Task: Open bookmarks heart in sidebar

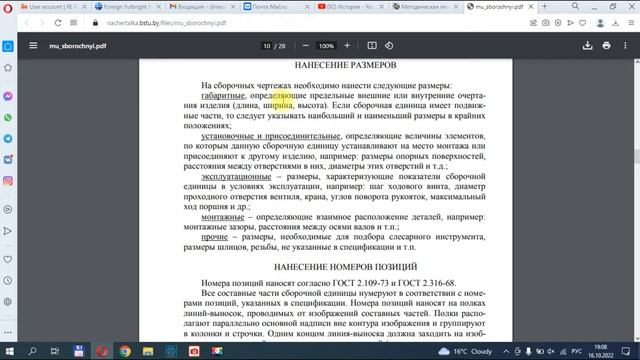Action: pyautogui.click(x=8, y=259)
